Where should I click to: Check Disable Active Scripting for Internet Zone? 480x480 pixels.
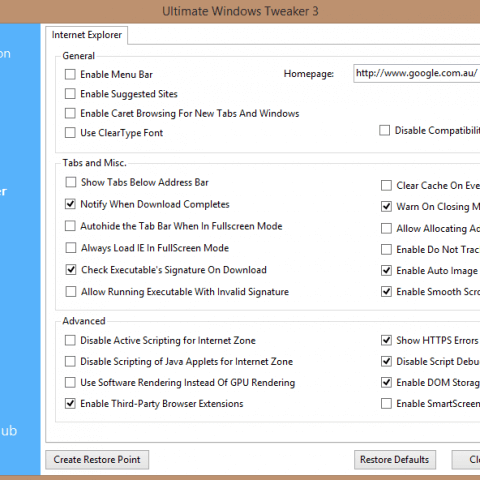click(x=70, y=341)
